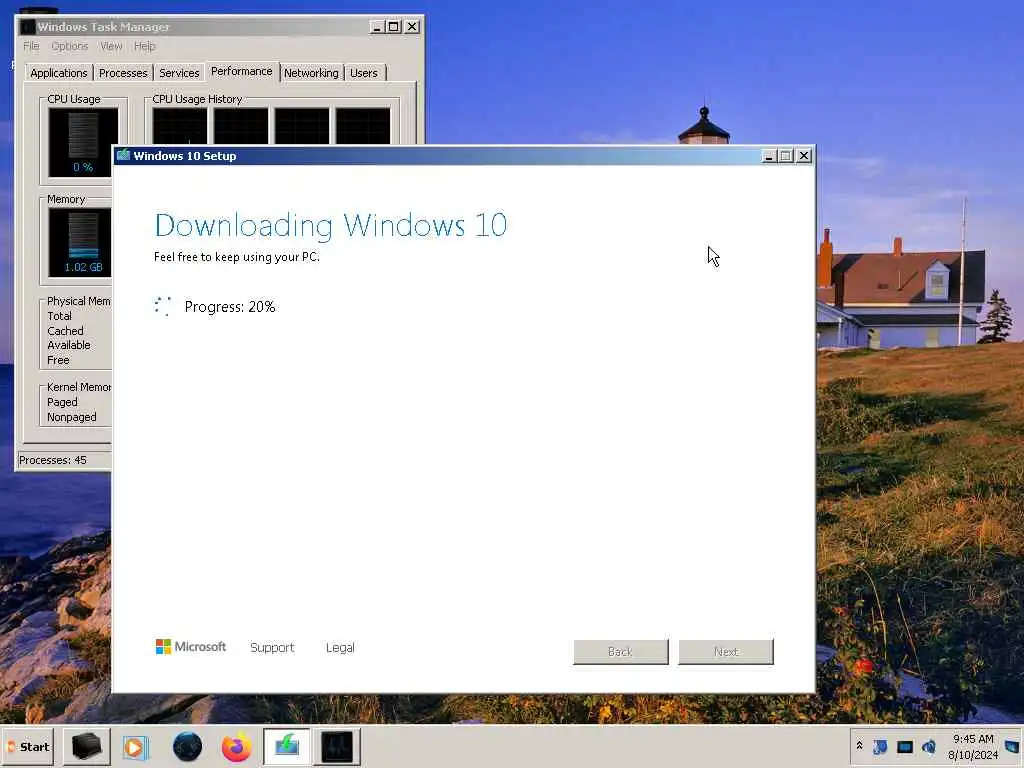This screenshot has height=768, width=1024.
Task: Open Task Manager View menu
Action: [111, 46]
